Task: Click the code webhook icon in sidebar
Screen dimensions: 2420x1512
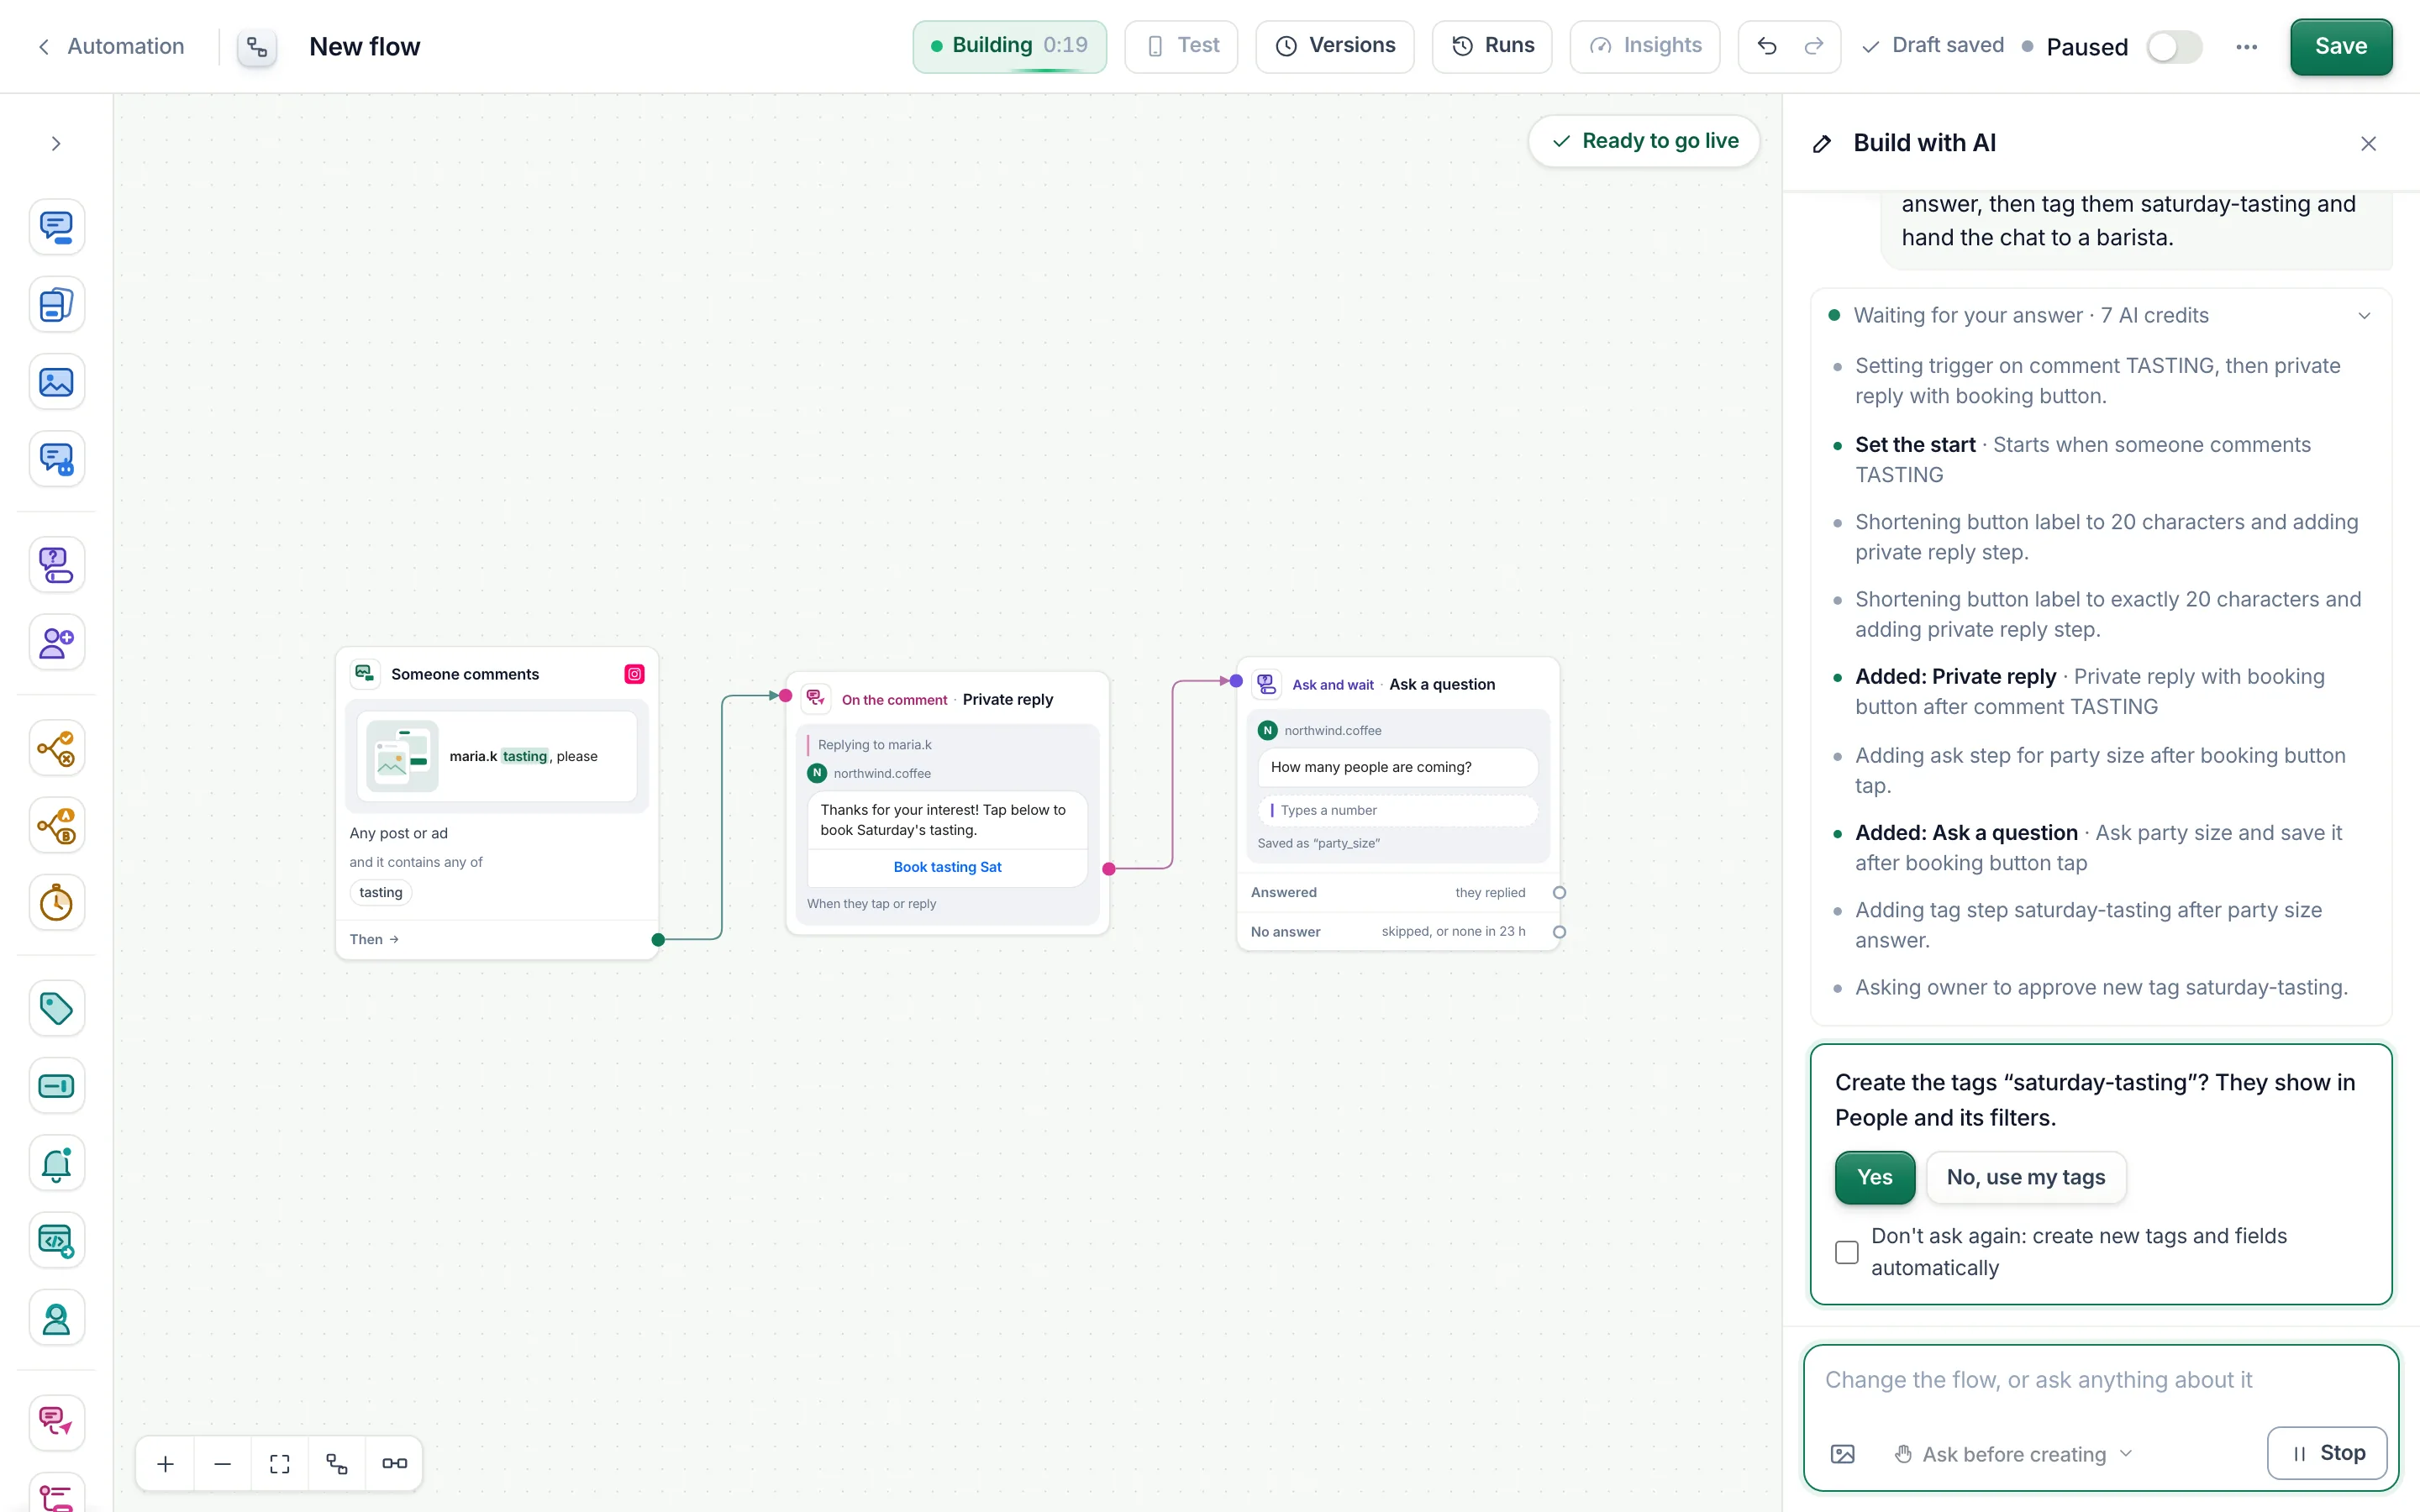Action: (56, 1241)
